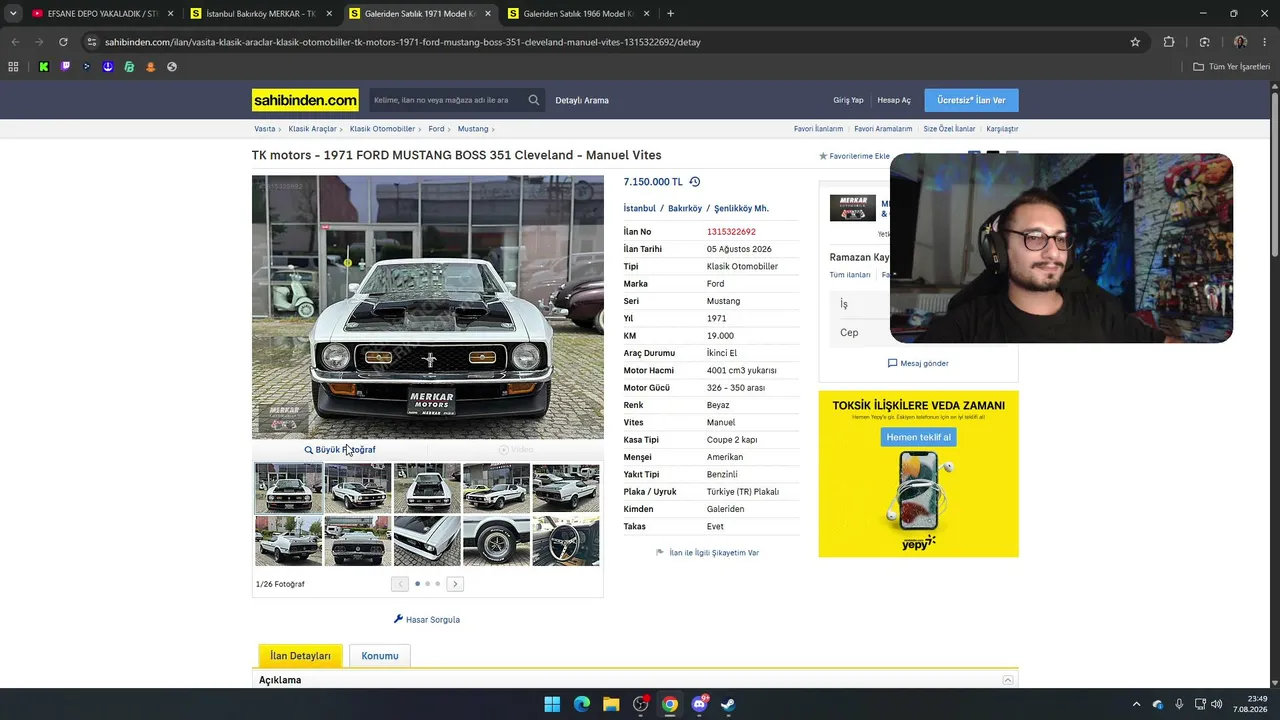Open the apps grid in bookmarks bar

13,67
